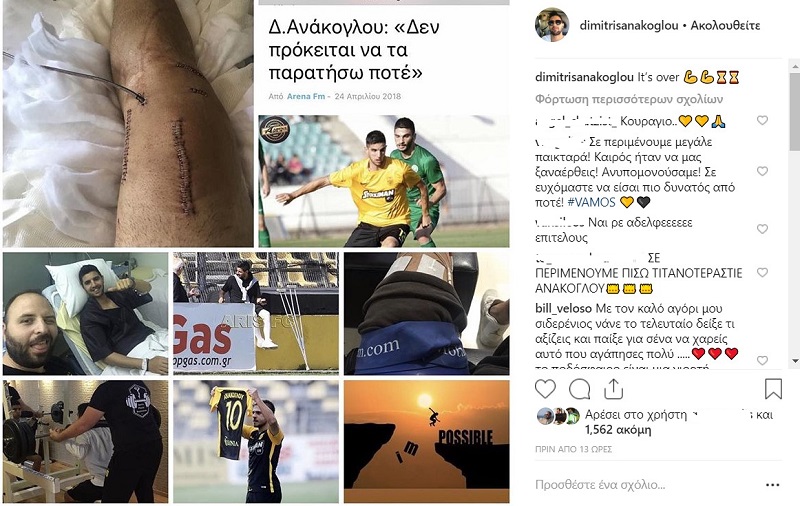Click the 'Ακολουθείτε' following button
800x506 pixels.
[x=725, y=25]
